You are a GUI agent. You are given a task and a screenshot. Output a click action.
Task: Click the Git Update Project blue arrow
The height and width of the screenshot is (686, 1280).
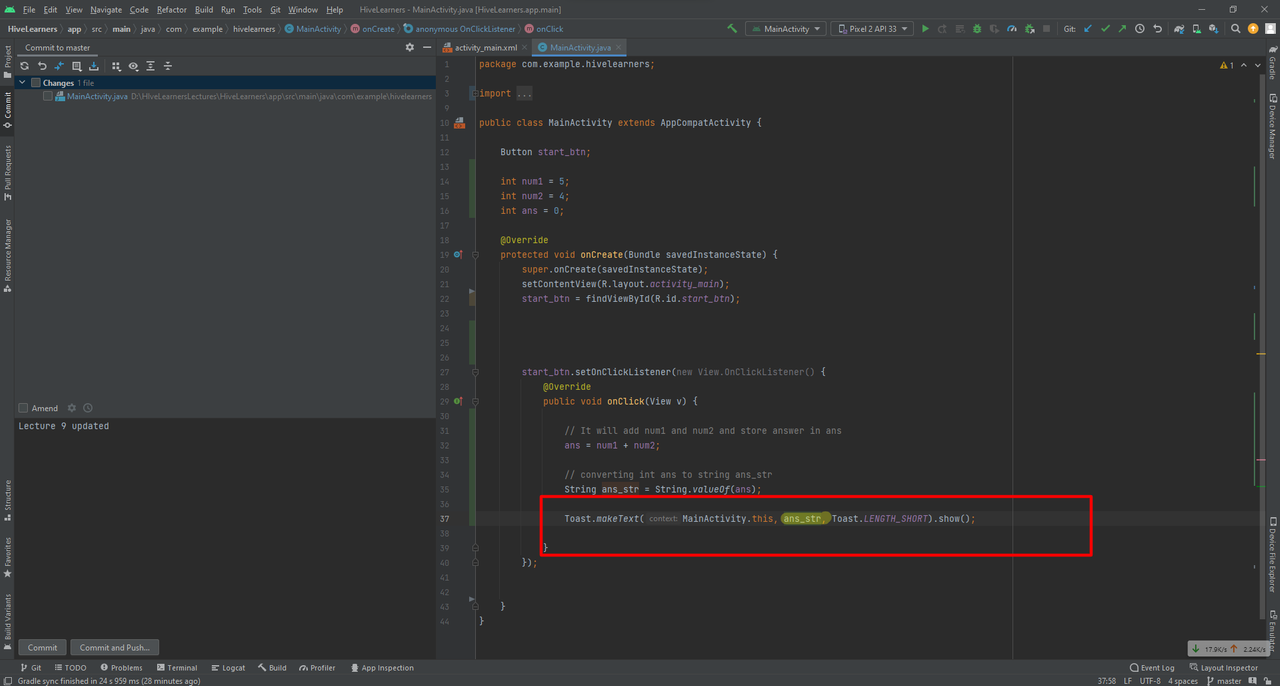(1088, 29)
